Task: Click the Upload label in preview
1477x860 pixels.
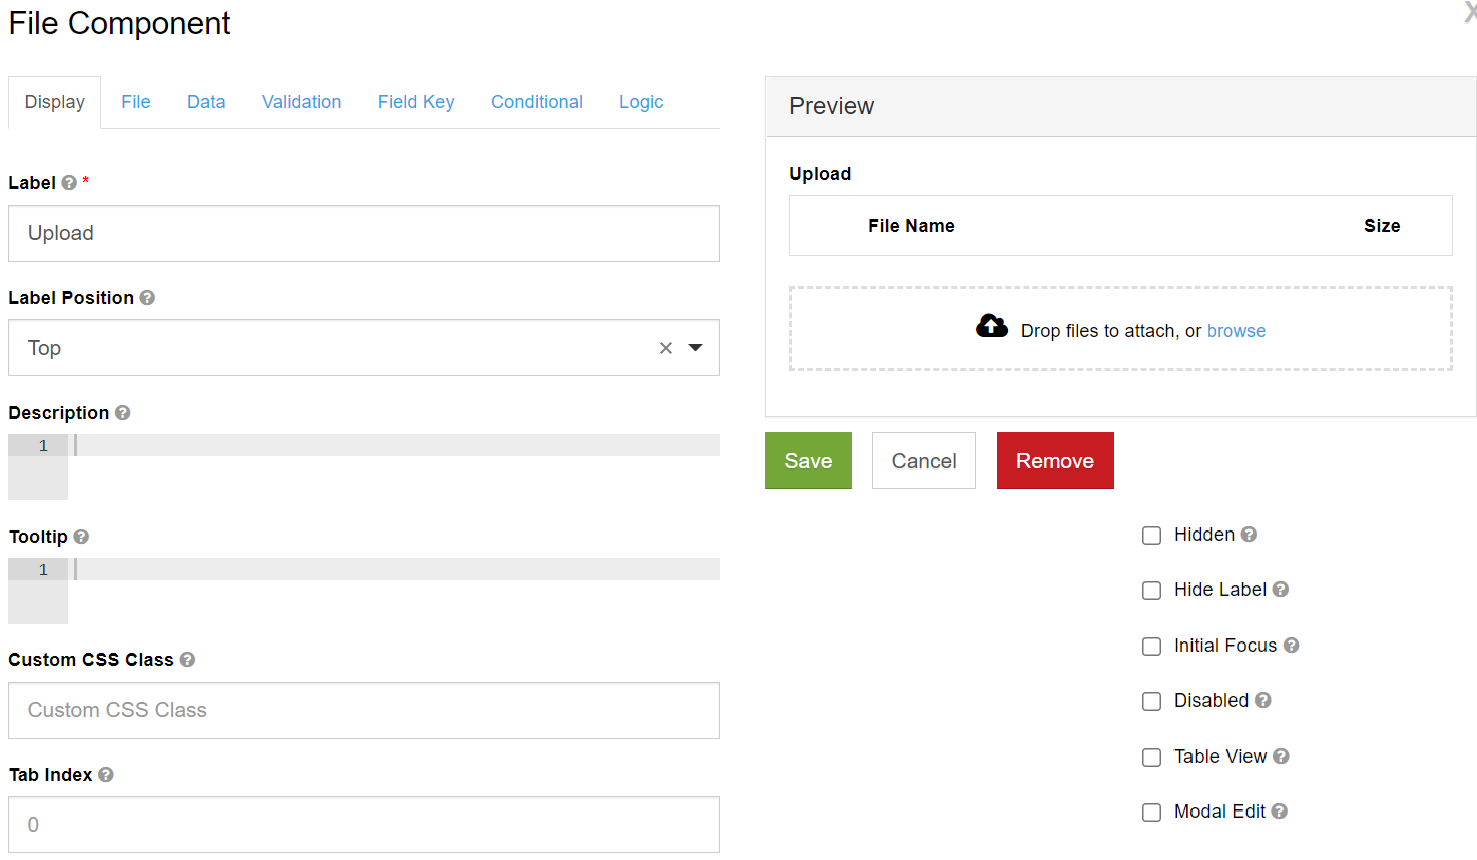Action: click(x=820, y=174)
